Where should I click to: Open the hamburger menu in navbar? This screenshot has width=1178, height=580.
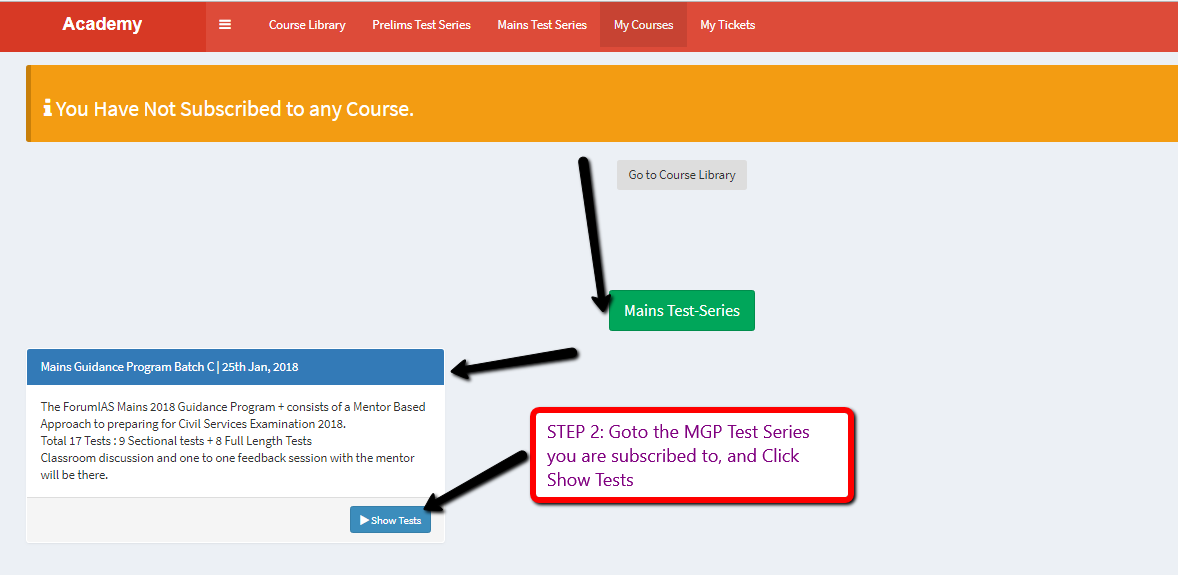(x=225, y=25)
